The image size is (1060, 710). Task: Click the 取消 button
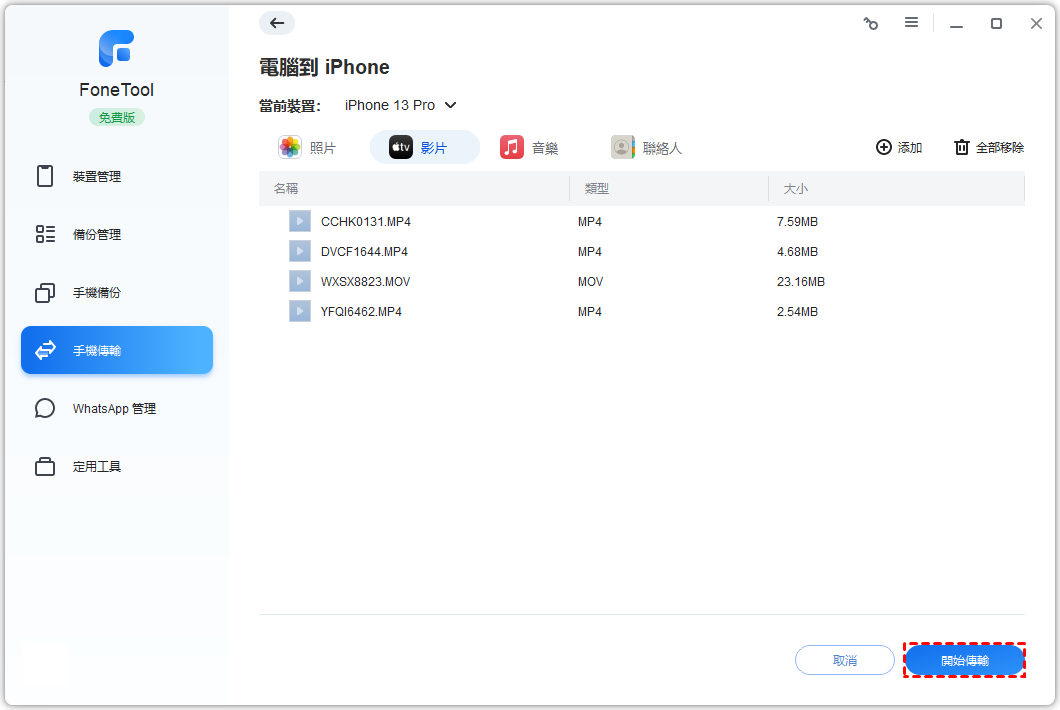[844, 660]
